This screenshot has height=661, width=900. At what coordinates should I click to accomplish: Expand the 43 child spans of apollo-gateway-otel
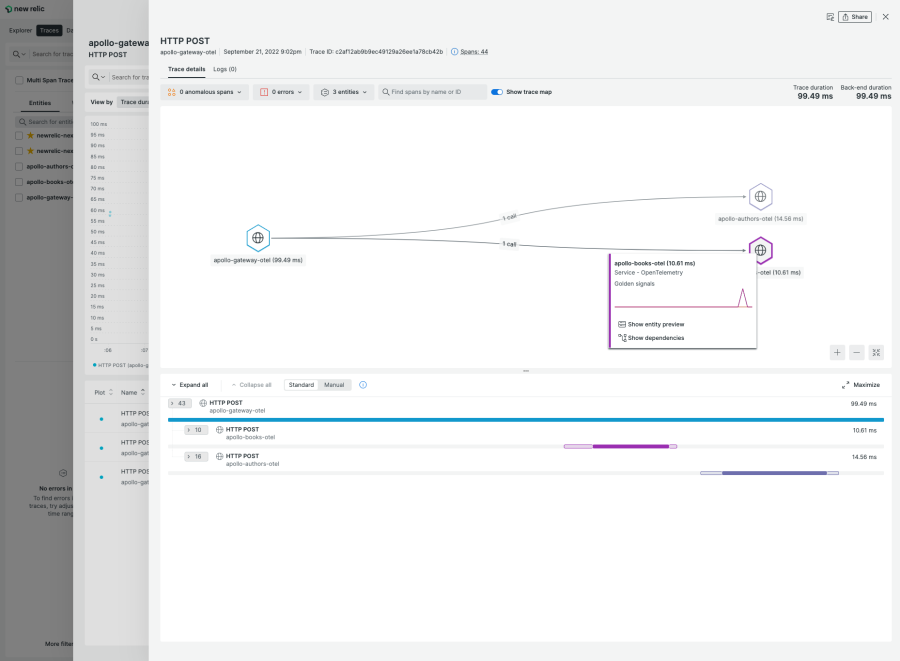179,403
